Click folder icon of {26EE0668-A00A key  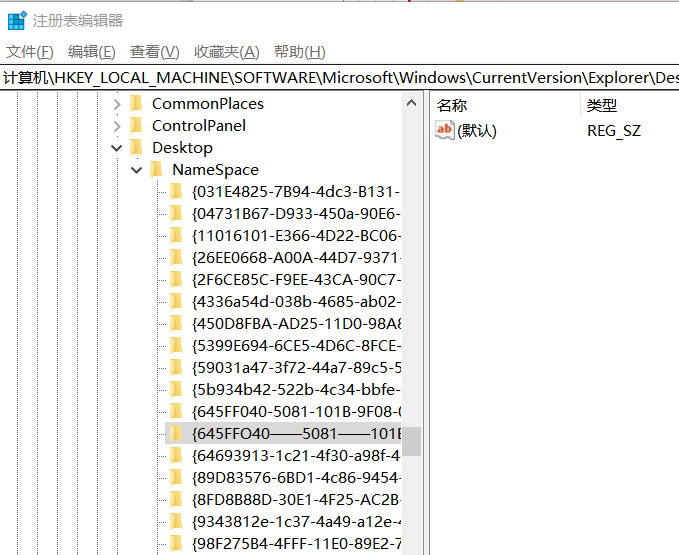tap(176, 258)
